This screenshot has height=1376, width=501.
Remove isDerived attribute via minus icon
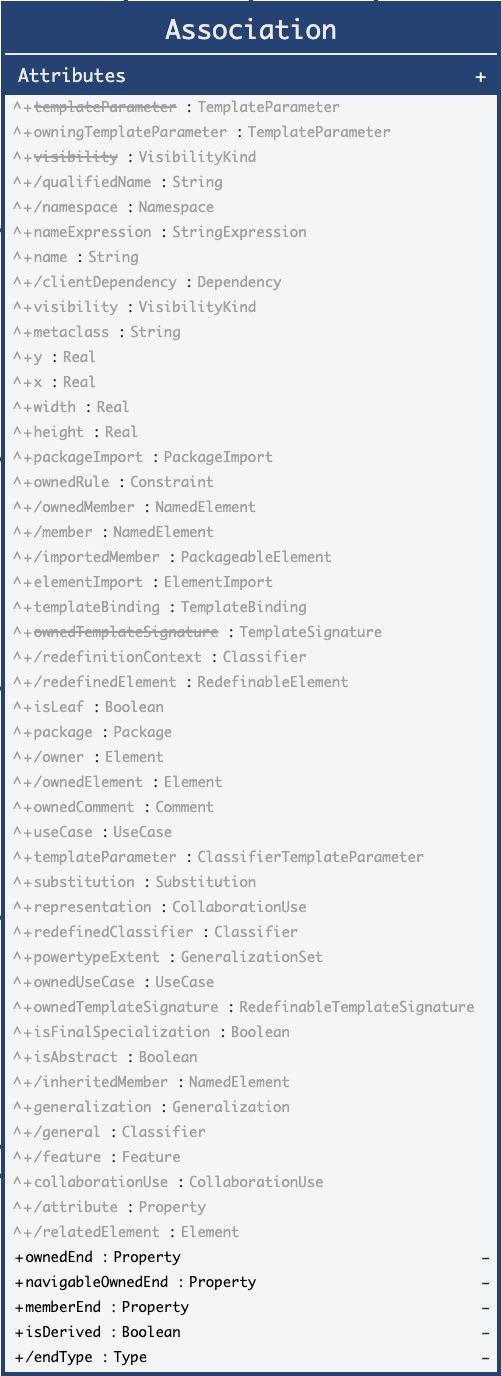485,1332
